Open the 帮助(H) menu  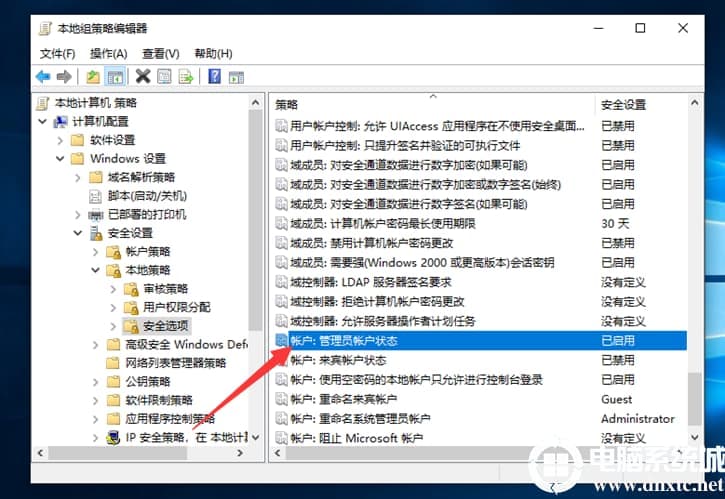(213, 54)
